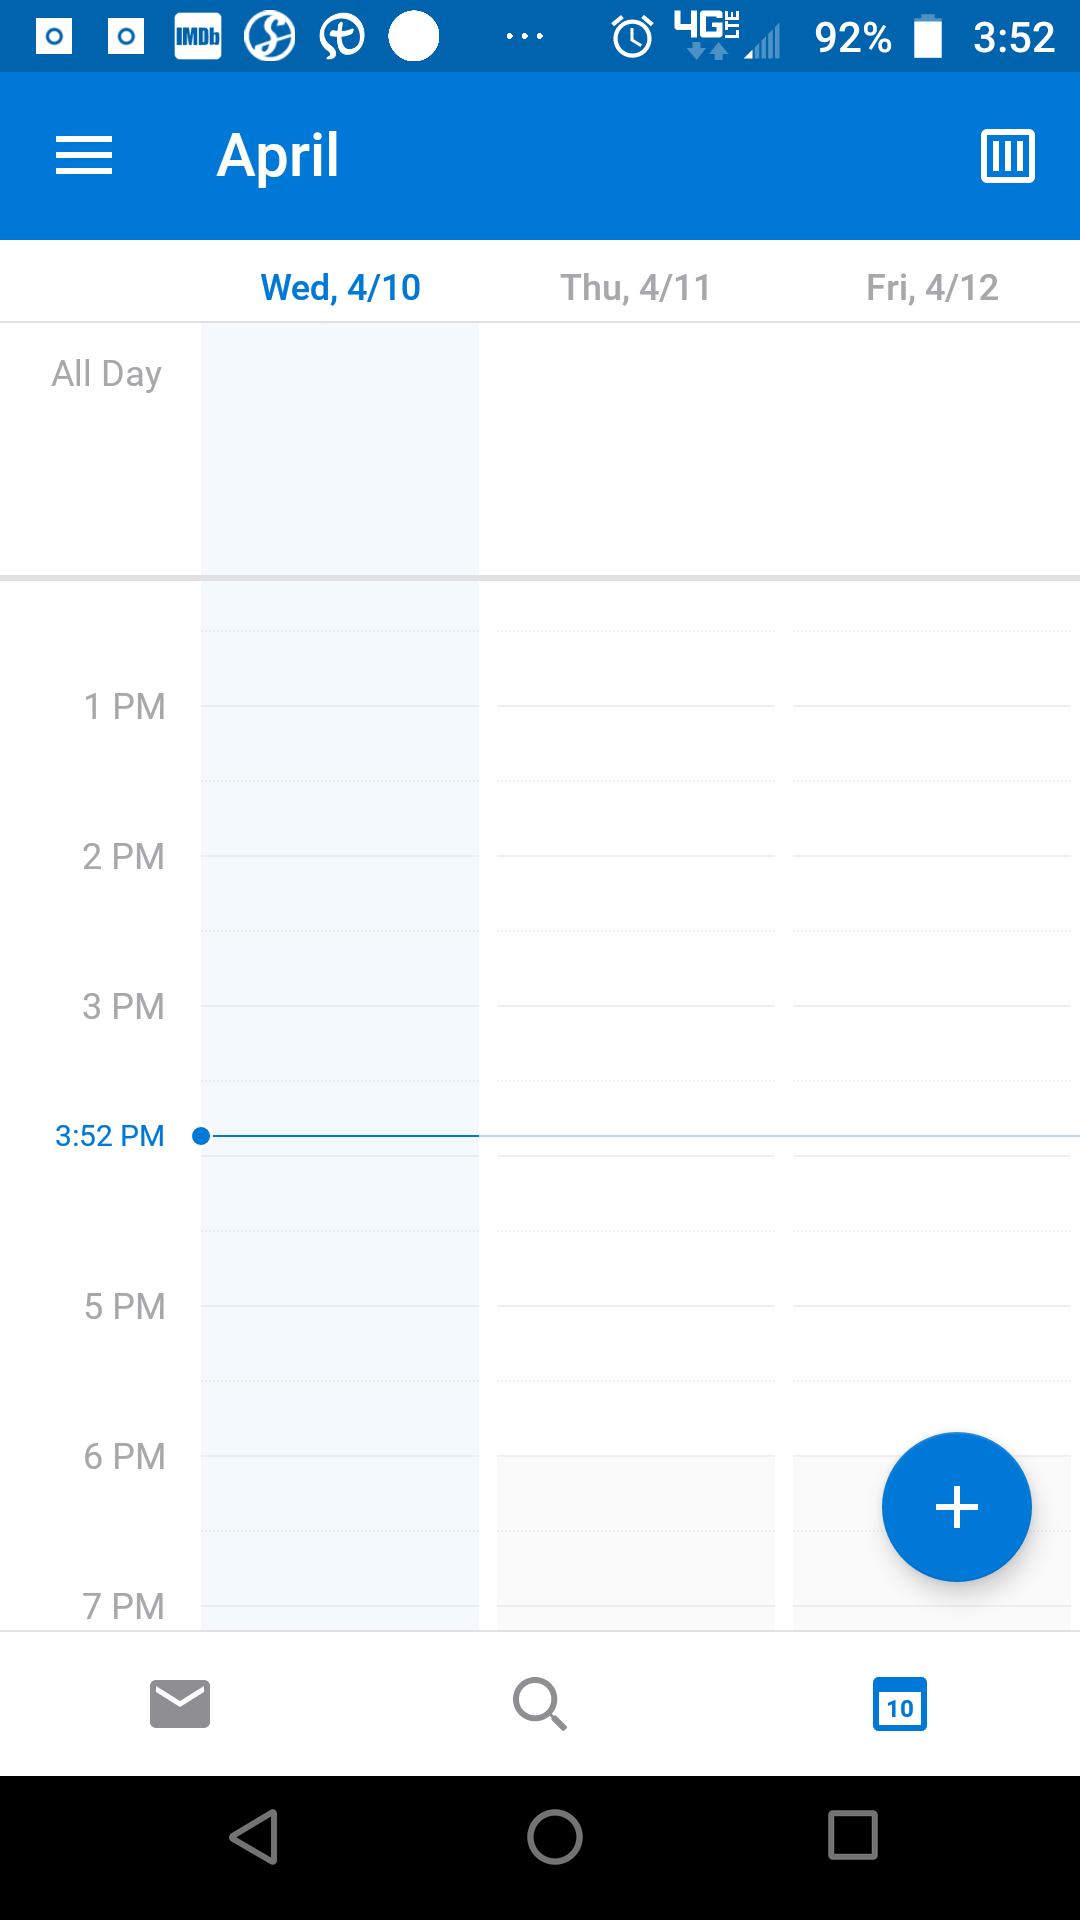Tap the alarm clock icon in status bar
This screenshot has width=1080, height=1920.
pyautogui.click(x=632, y=37)
